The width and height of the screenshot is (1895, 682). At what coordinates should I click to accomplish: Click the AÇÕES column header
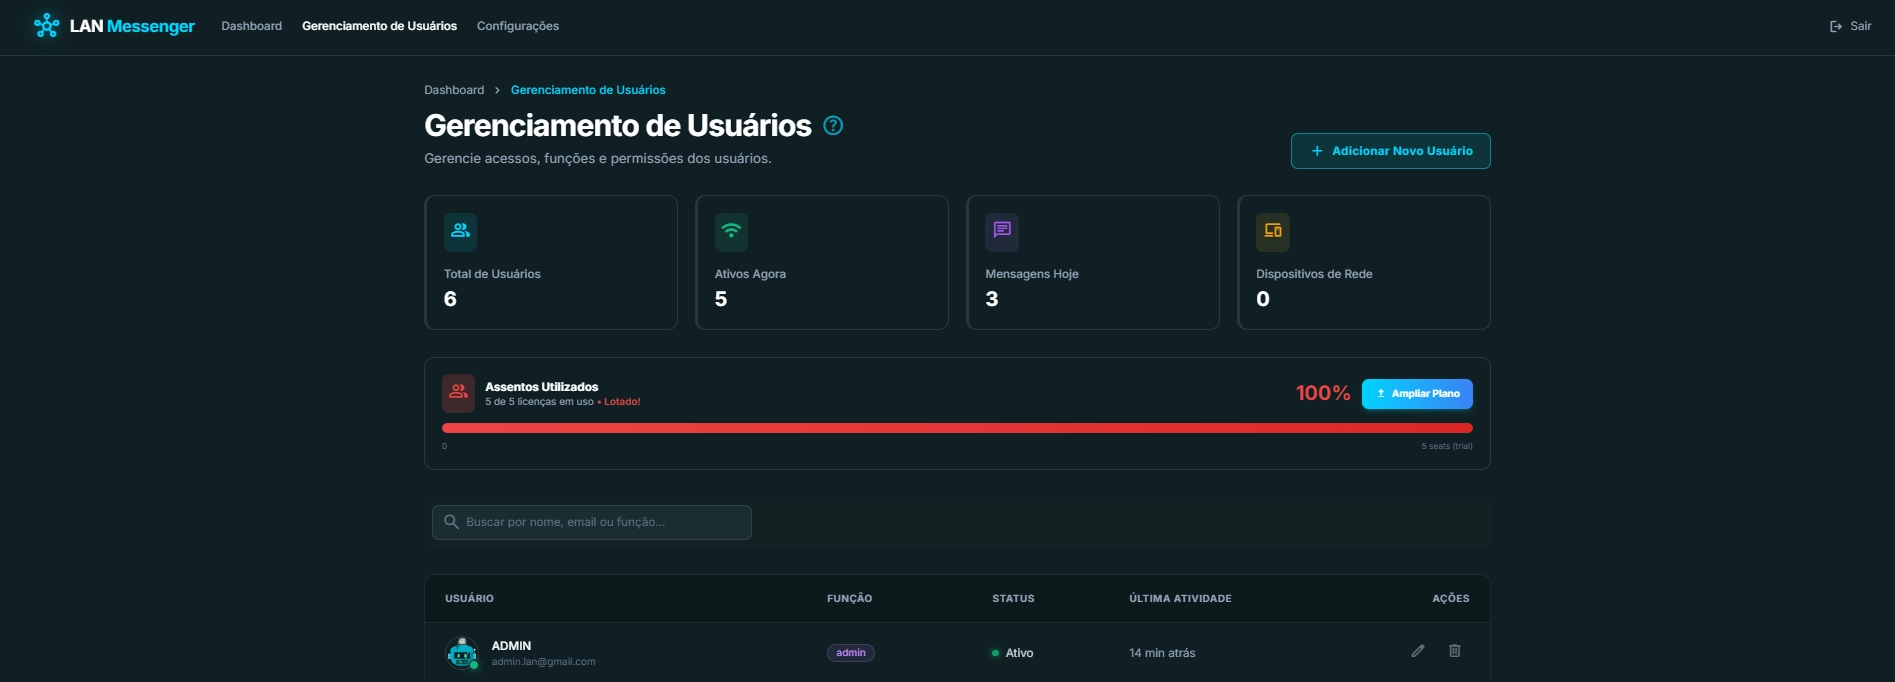pyautogui.click(x=1451, y=598)
